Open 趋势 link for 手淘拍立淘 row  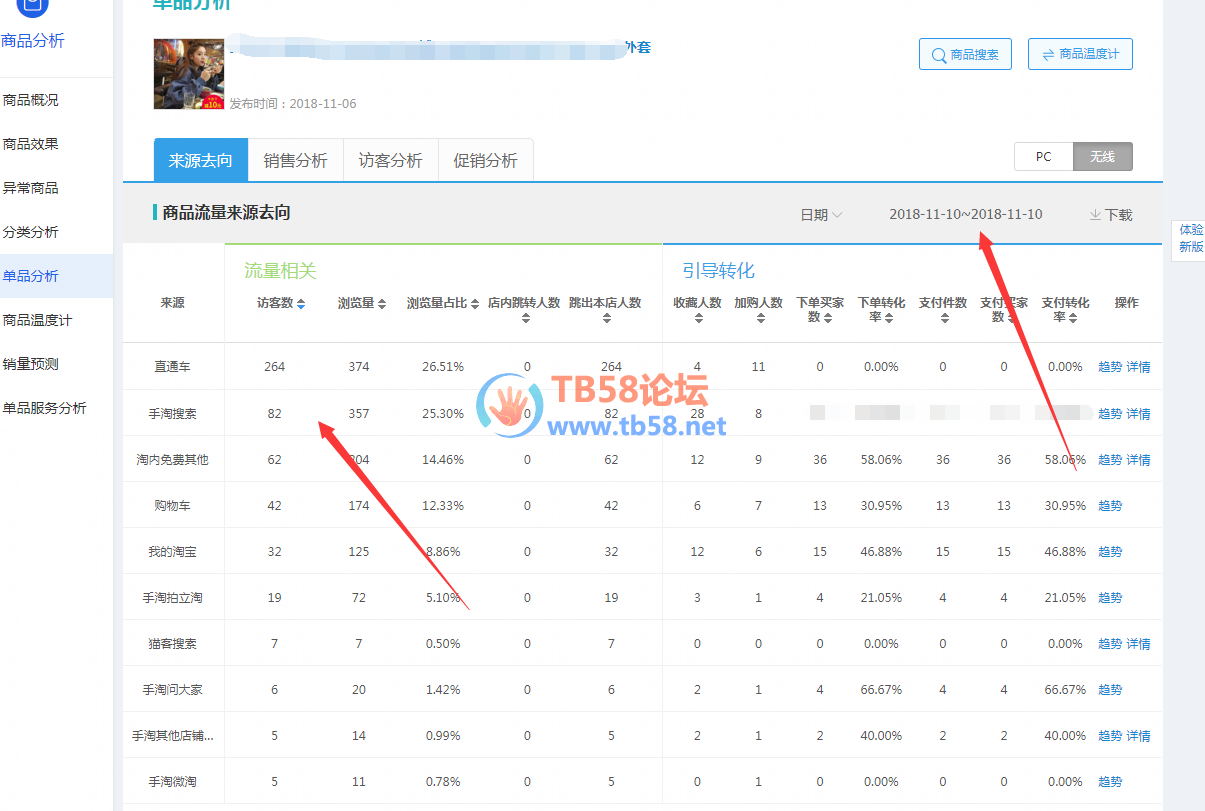point(1110,598)
